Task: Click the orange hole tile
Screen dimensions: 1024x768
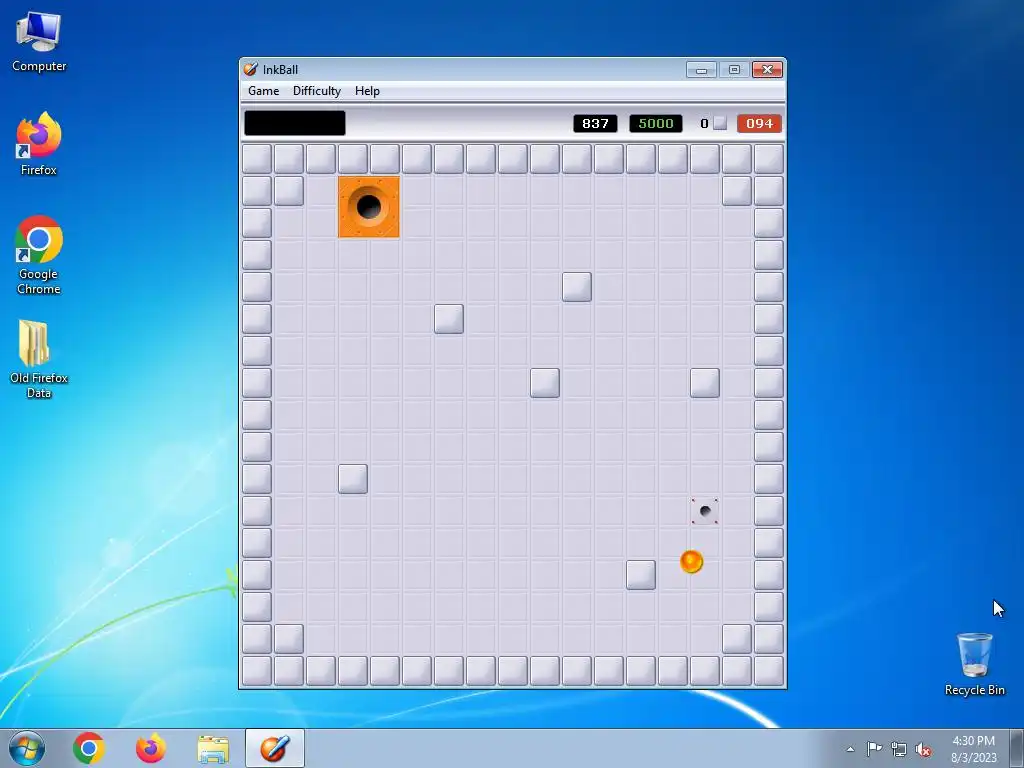Action: point(368,206)
